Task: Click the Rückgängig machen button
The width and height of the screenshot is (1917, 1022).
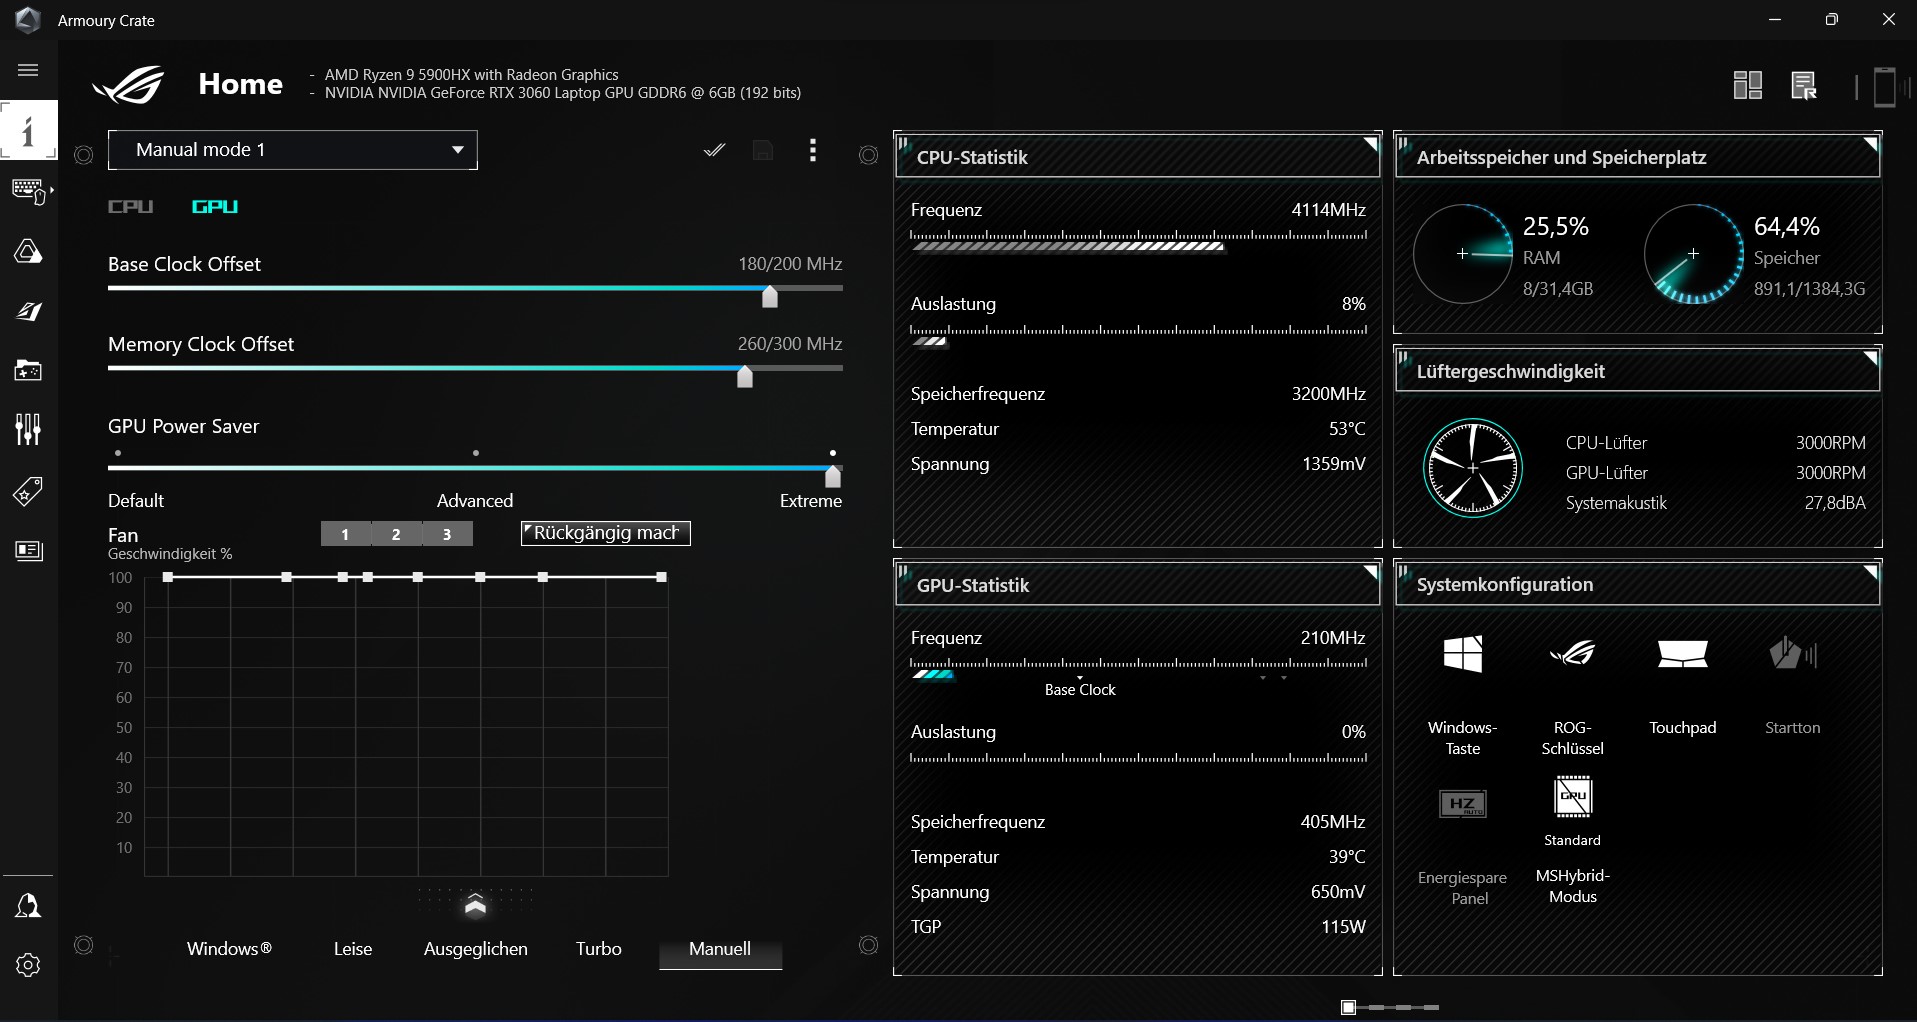Action: pos(606,534)
